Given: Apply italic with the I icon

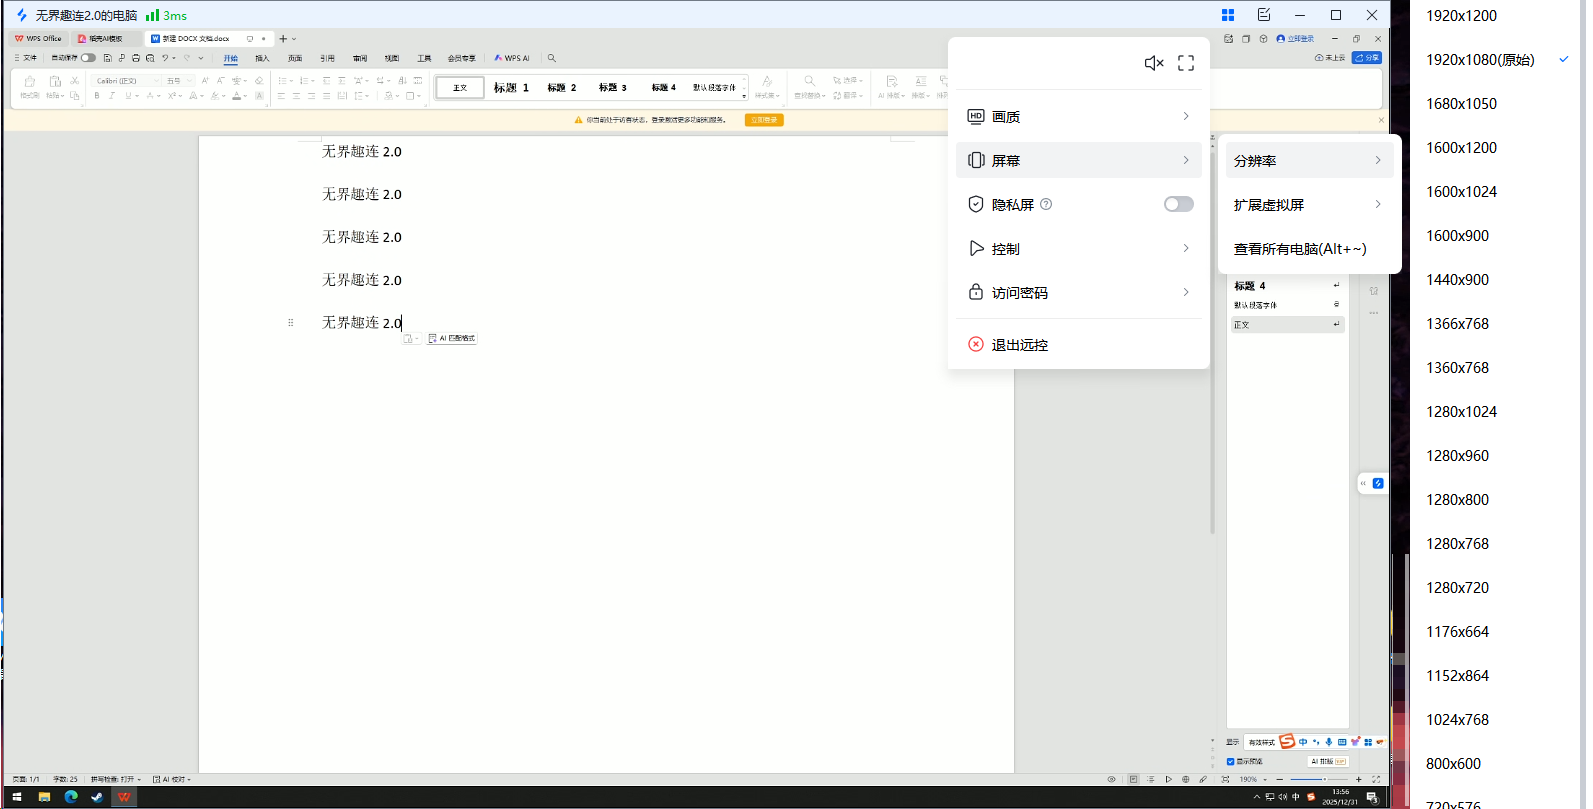Looking at the screenshot, I should (112, 96).
